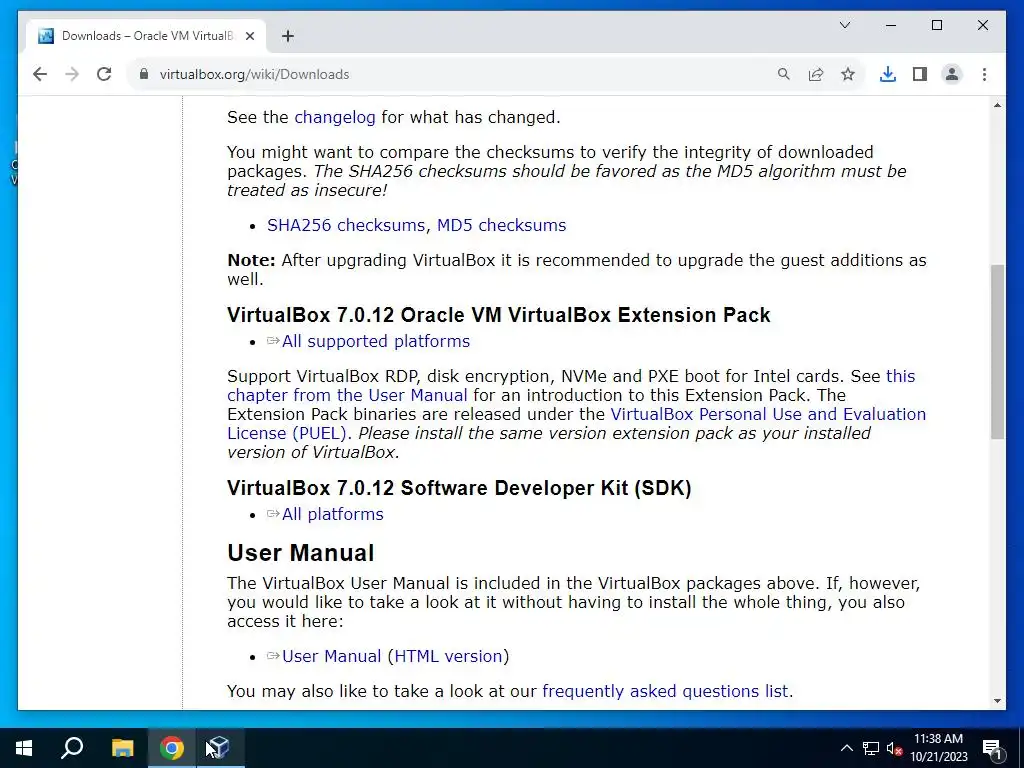This screenshot has width=1024, height=768.
Task: Click the vertical scrollbar thumb
Action: pyautogui.click(x=997, y=351)
